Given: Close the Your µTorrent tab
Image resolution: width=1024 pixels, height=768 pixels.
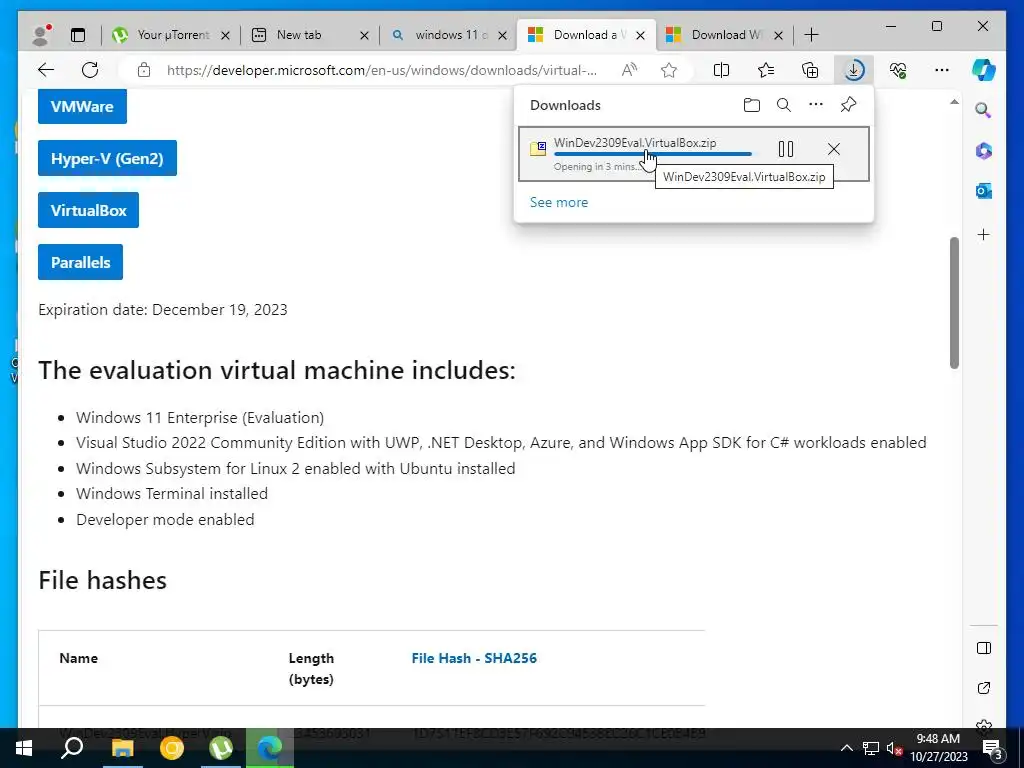Looking at the screenshot, I should click(225, 35).
